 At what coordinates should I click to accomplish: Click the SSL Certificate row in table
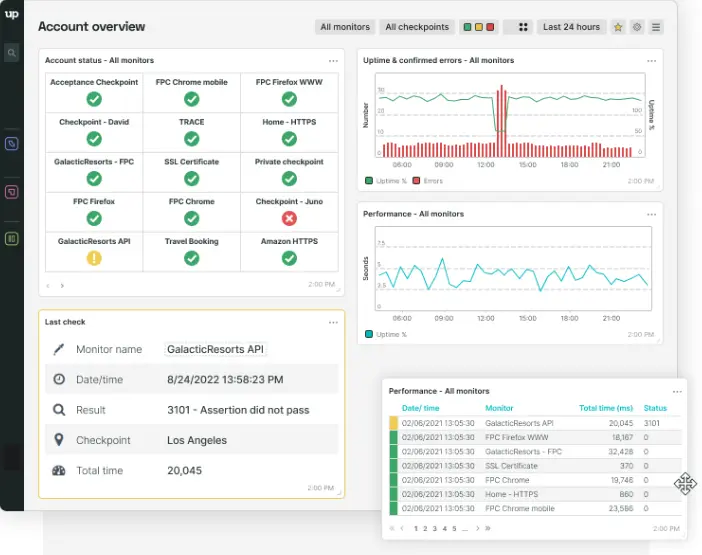click(x=535, y=466)
